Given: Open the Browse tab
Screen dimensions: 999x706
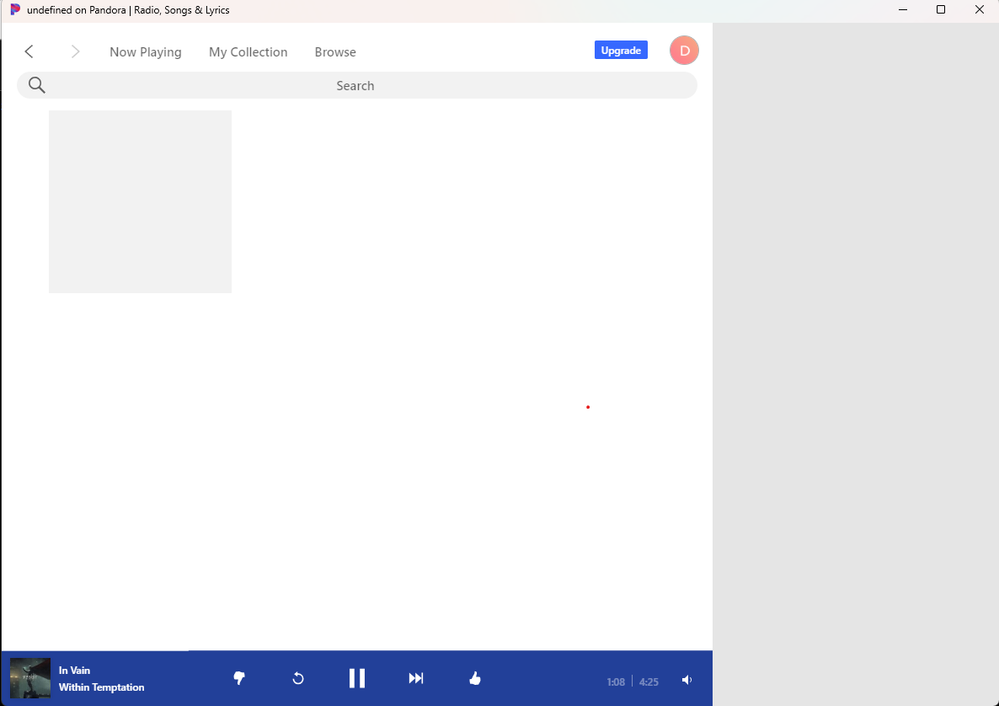Looking at the screenshot, I should tap(335, 52).
